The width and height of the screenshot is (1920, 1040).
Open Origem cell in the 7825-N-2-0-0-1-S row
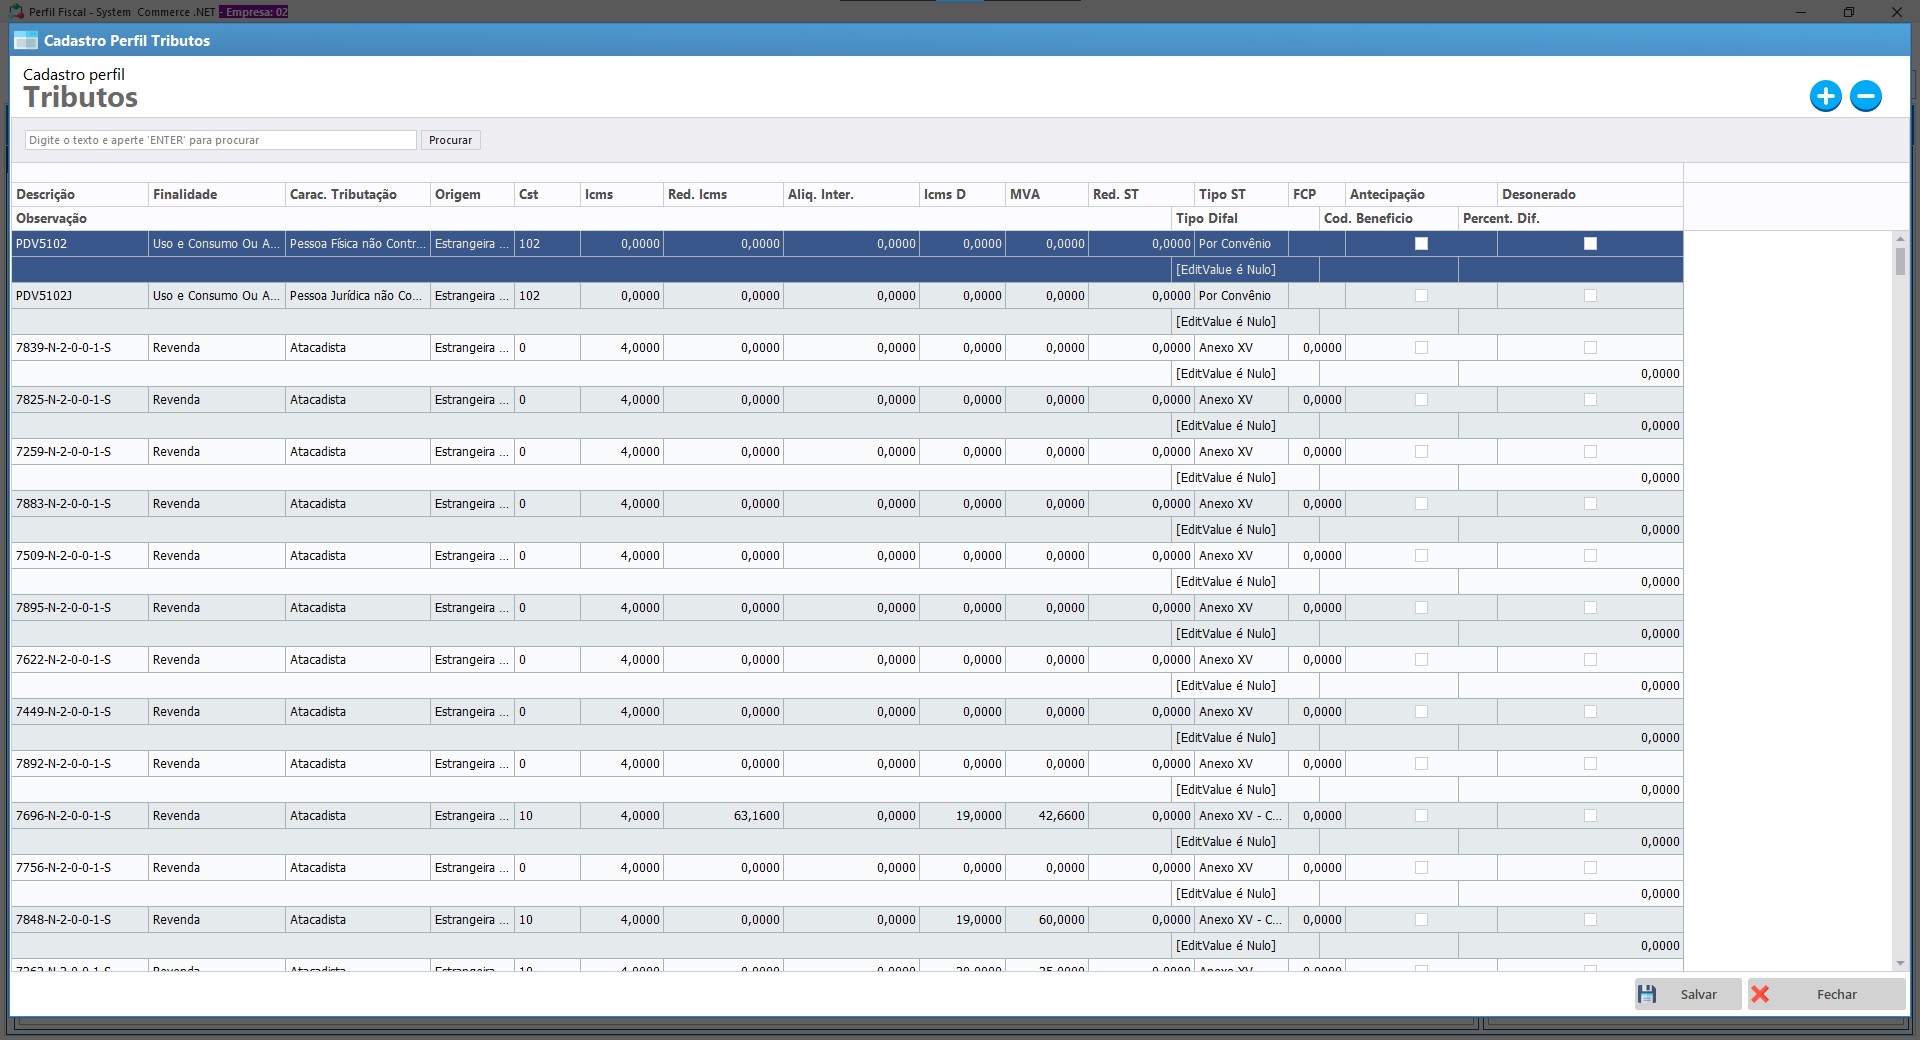[x=471, y=400]
